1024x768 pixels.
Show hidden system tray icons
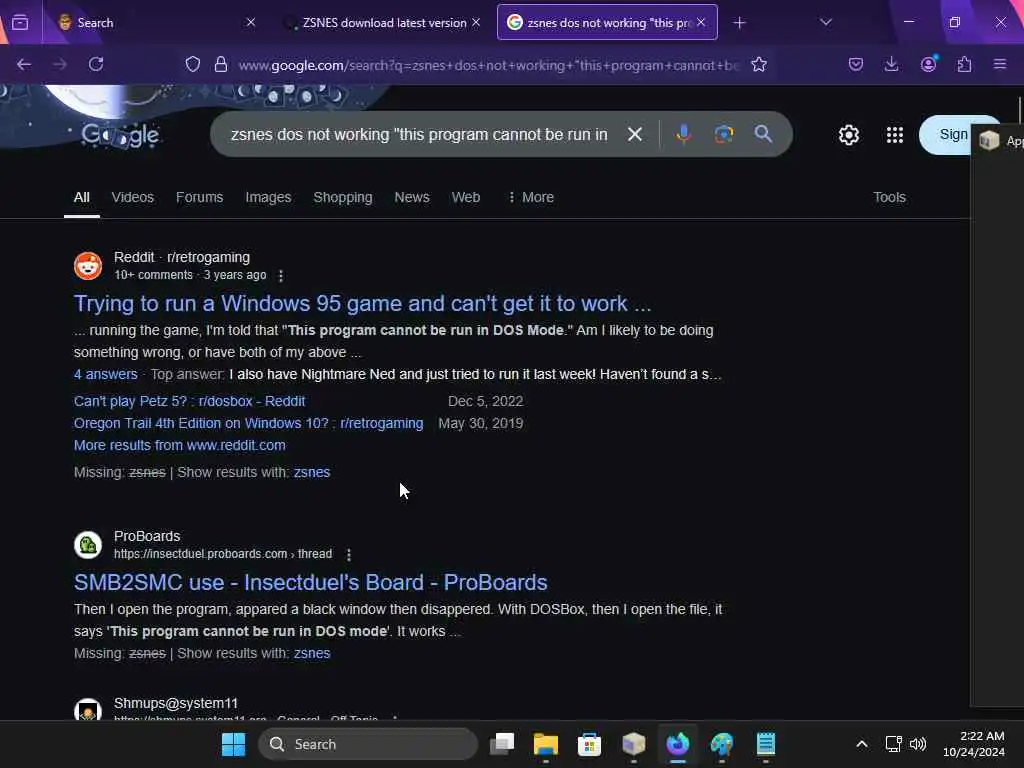(x=862, y=744)
